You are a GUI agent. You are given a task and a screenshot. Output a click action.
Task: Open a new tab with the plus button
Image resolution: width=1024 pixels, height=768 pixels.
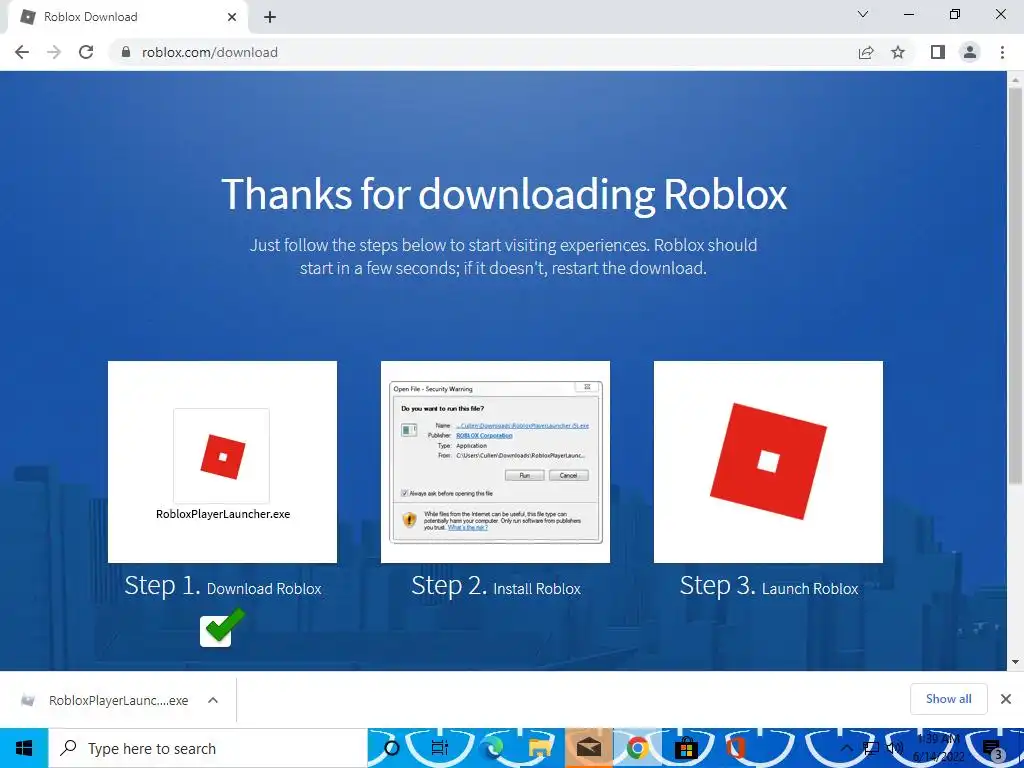point(270,18)
